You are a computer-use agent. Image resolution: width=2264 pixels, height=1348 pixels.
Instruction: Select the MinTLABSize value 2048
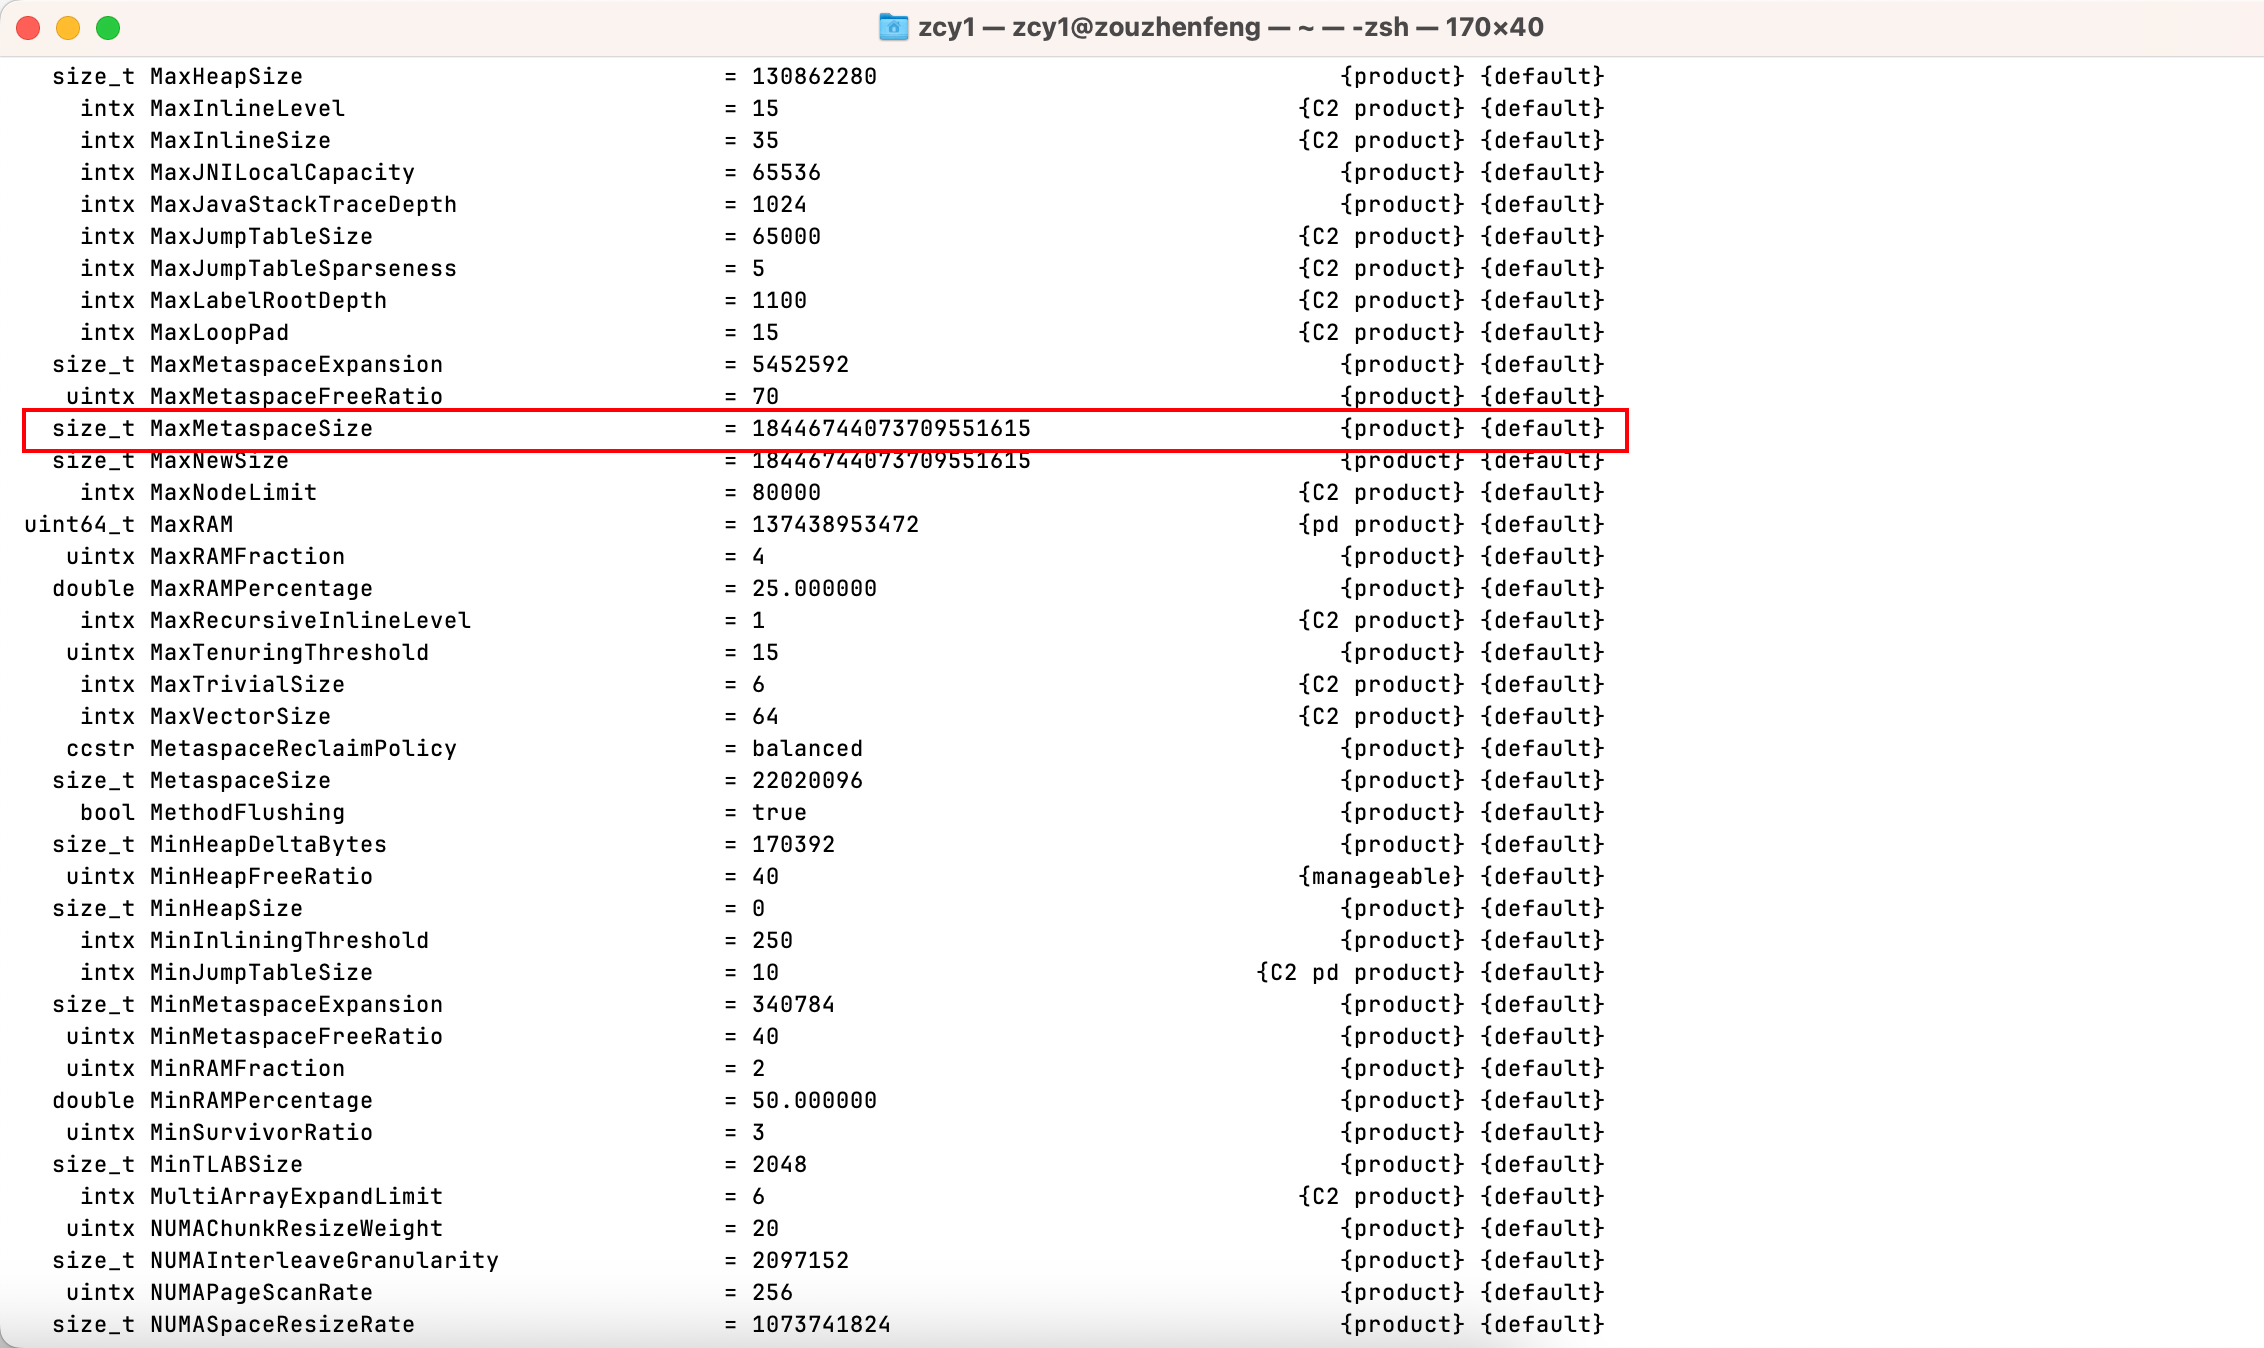(x=778, y=1164)
